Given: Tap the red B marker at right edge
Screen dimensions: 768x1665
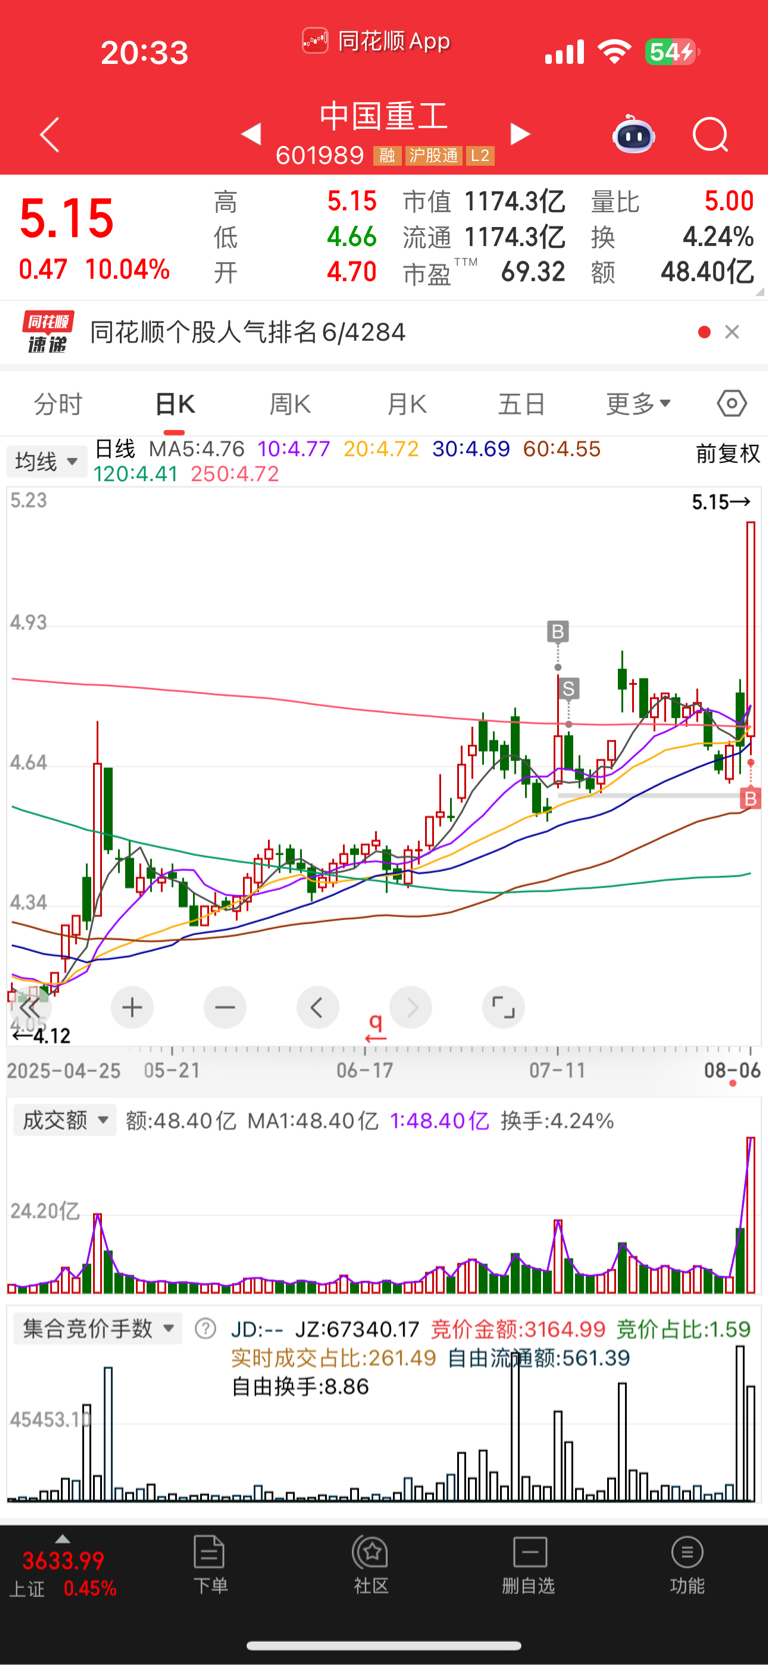Looking at the screenshot, I should click(750, 798).
